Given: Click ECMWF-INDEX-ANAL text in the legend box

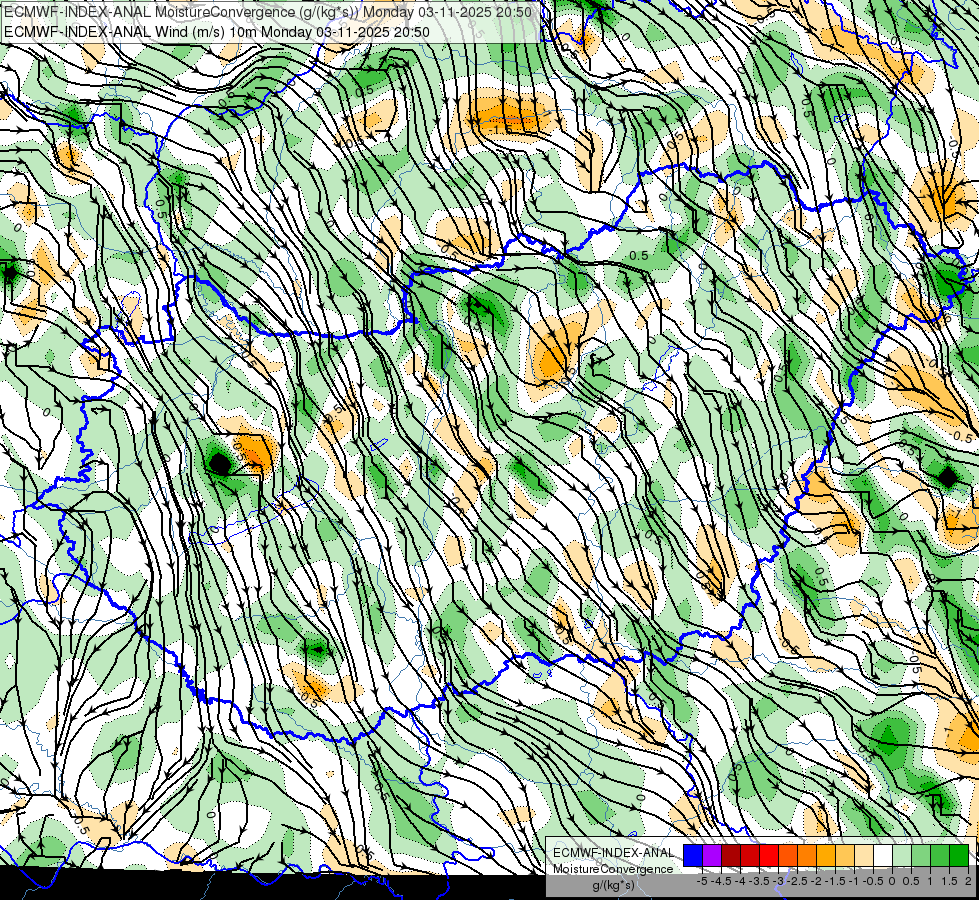Looking at the screenshot, I should click(x=613, y=853).
